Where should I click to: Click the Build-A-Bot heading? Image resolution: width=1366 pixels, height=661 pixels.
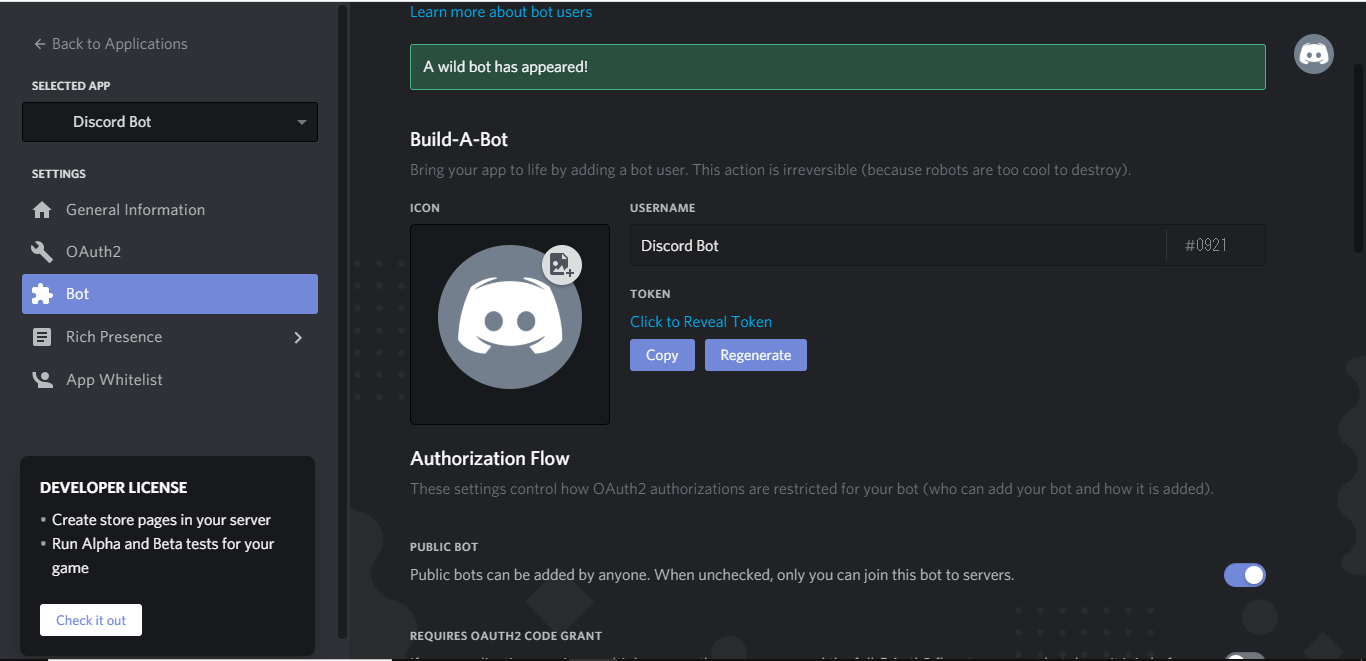coord(459,140)
